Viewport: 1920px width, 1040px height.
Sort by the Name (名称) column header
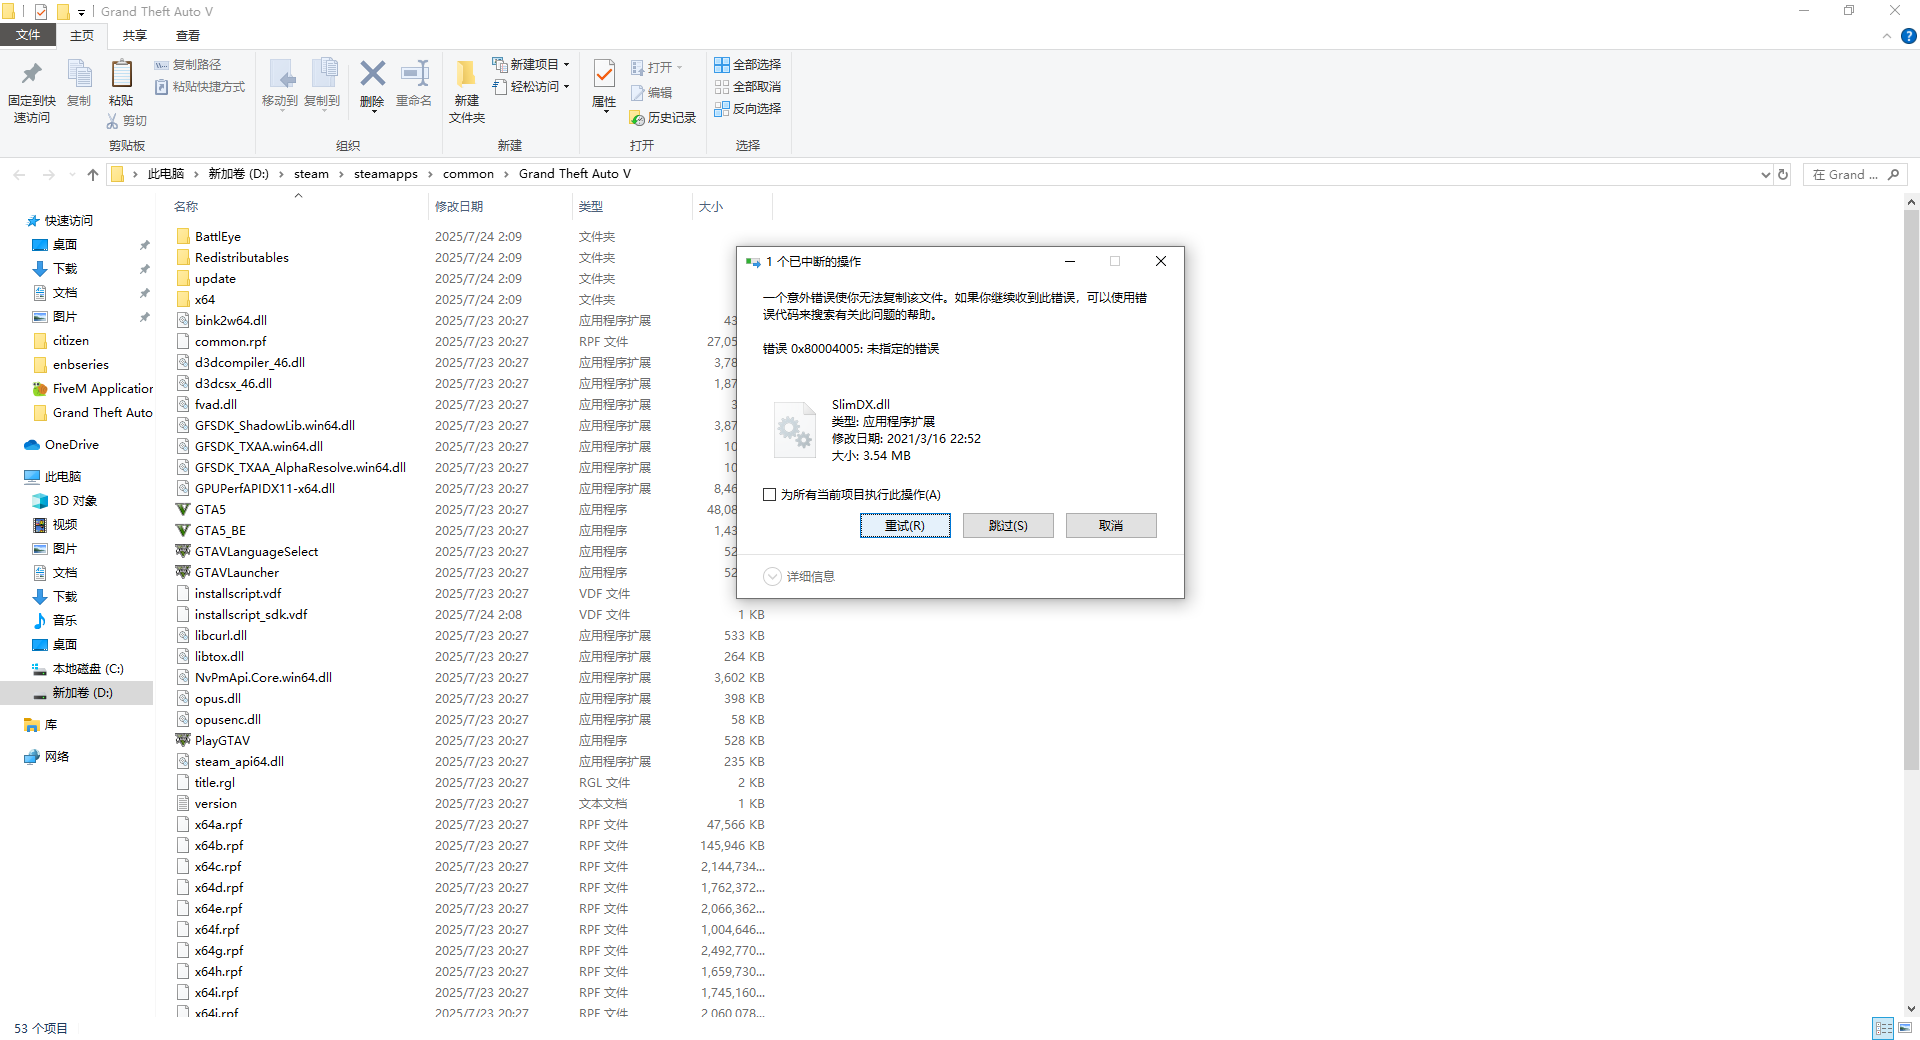point(186,207)
